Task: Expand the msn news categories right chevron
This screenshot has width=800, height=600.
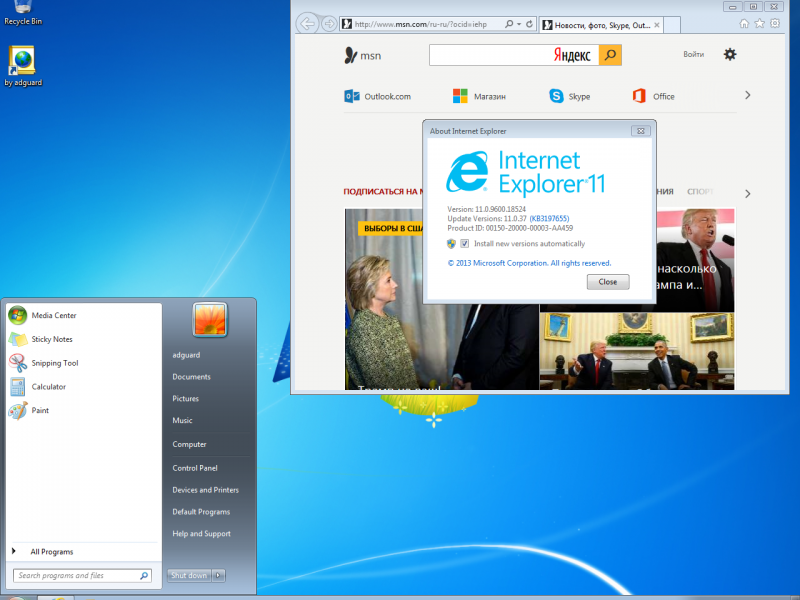Action: click(x=747, y=194)
